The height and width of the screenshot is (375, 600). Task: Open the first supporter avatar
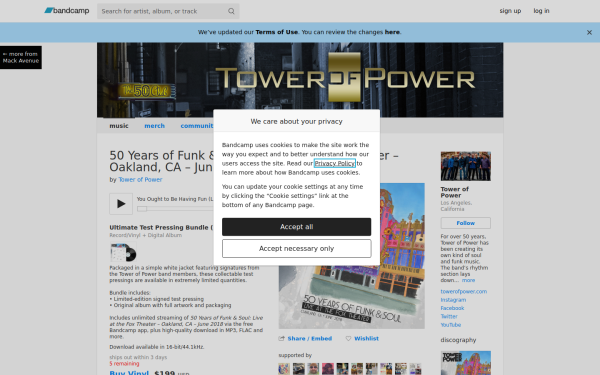[x=284, y=369]
